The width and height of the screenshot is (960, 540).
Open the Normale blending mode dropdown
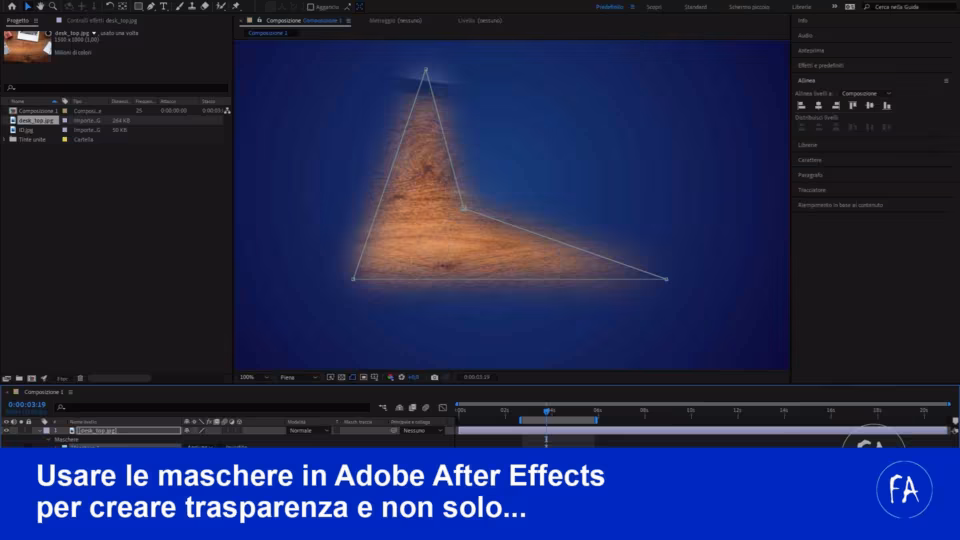coord(309,430)
